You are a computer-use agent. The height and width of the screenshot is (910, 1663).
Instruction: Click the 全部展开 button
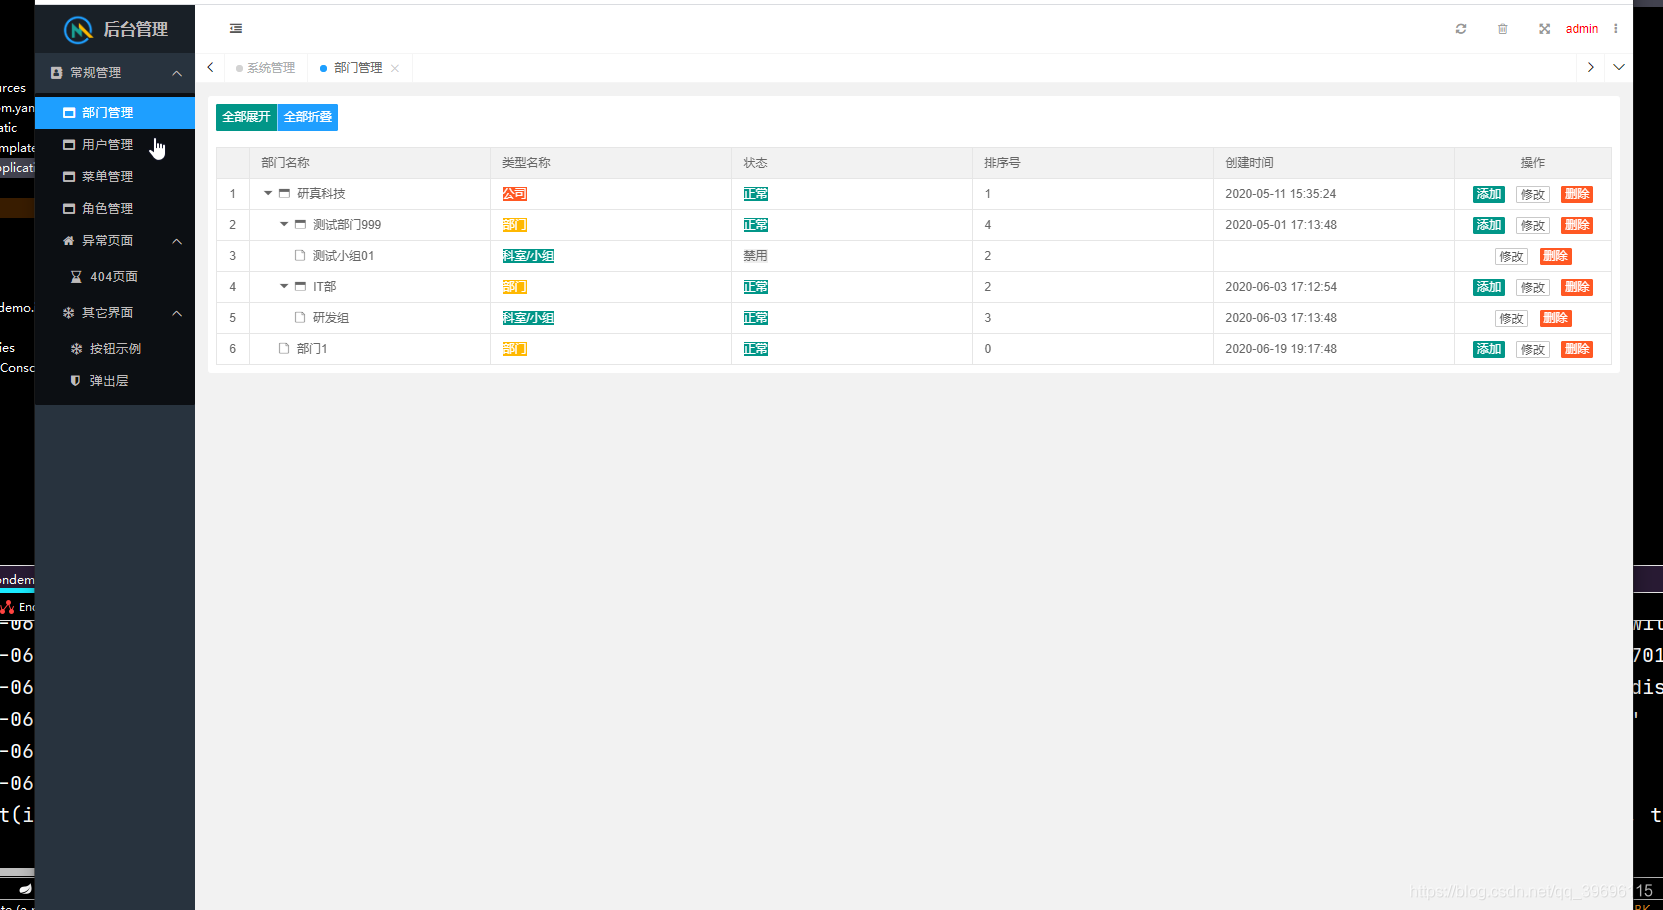coord(246,117)
